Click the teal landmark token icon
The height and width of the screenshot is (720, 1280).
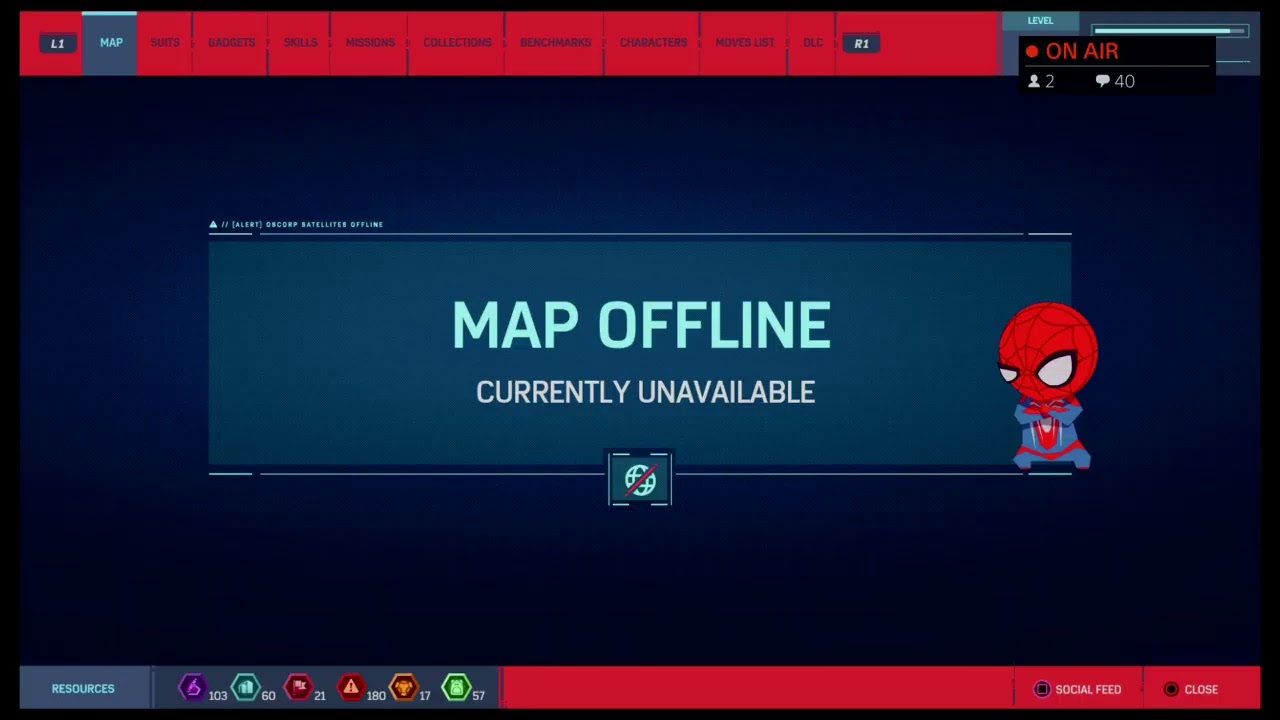coord(246,688)
